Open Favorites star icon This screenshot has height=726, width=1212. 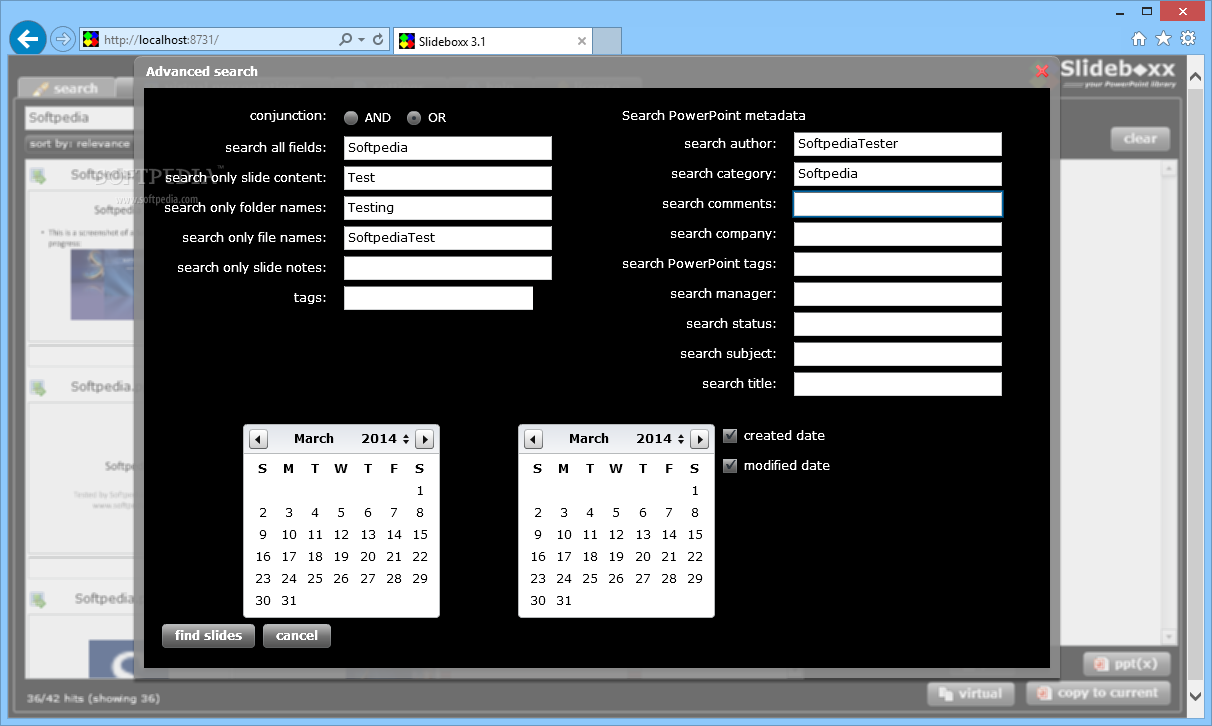tap(1163, 39)
